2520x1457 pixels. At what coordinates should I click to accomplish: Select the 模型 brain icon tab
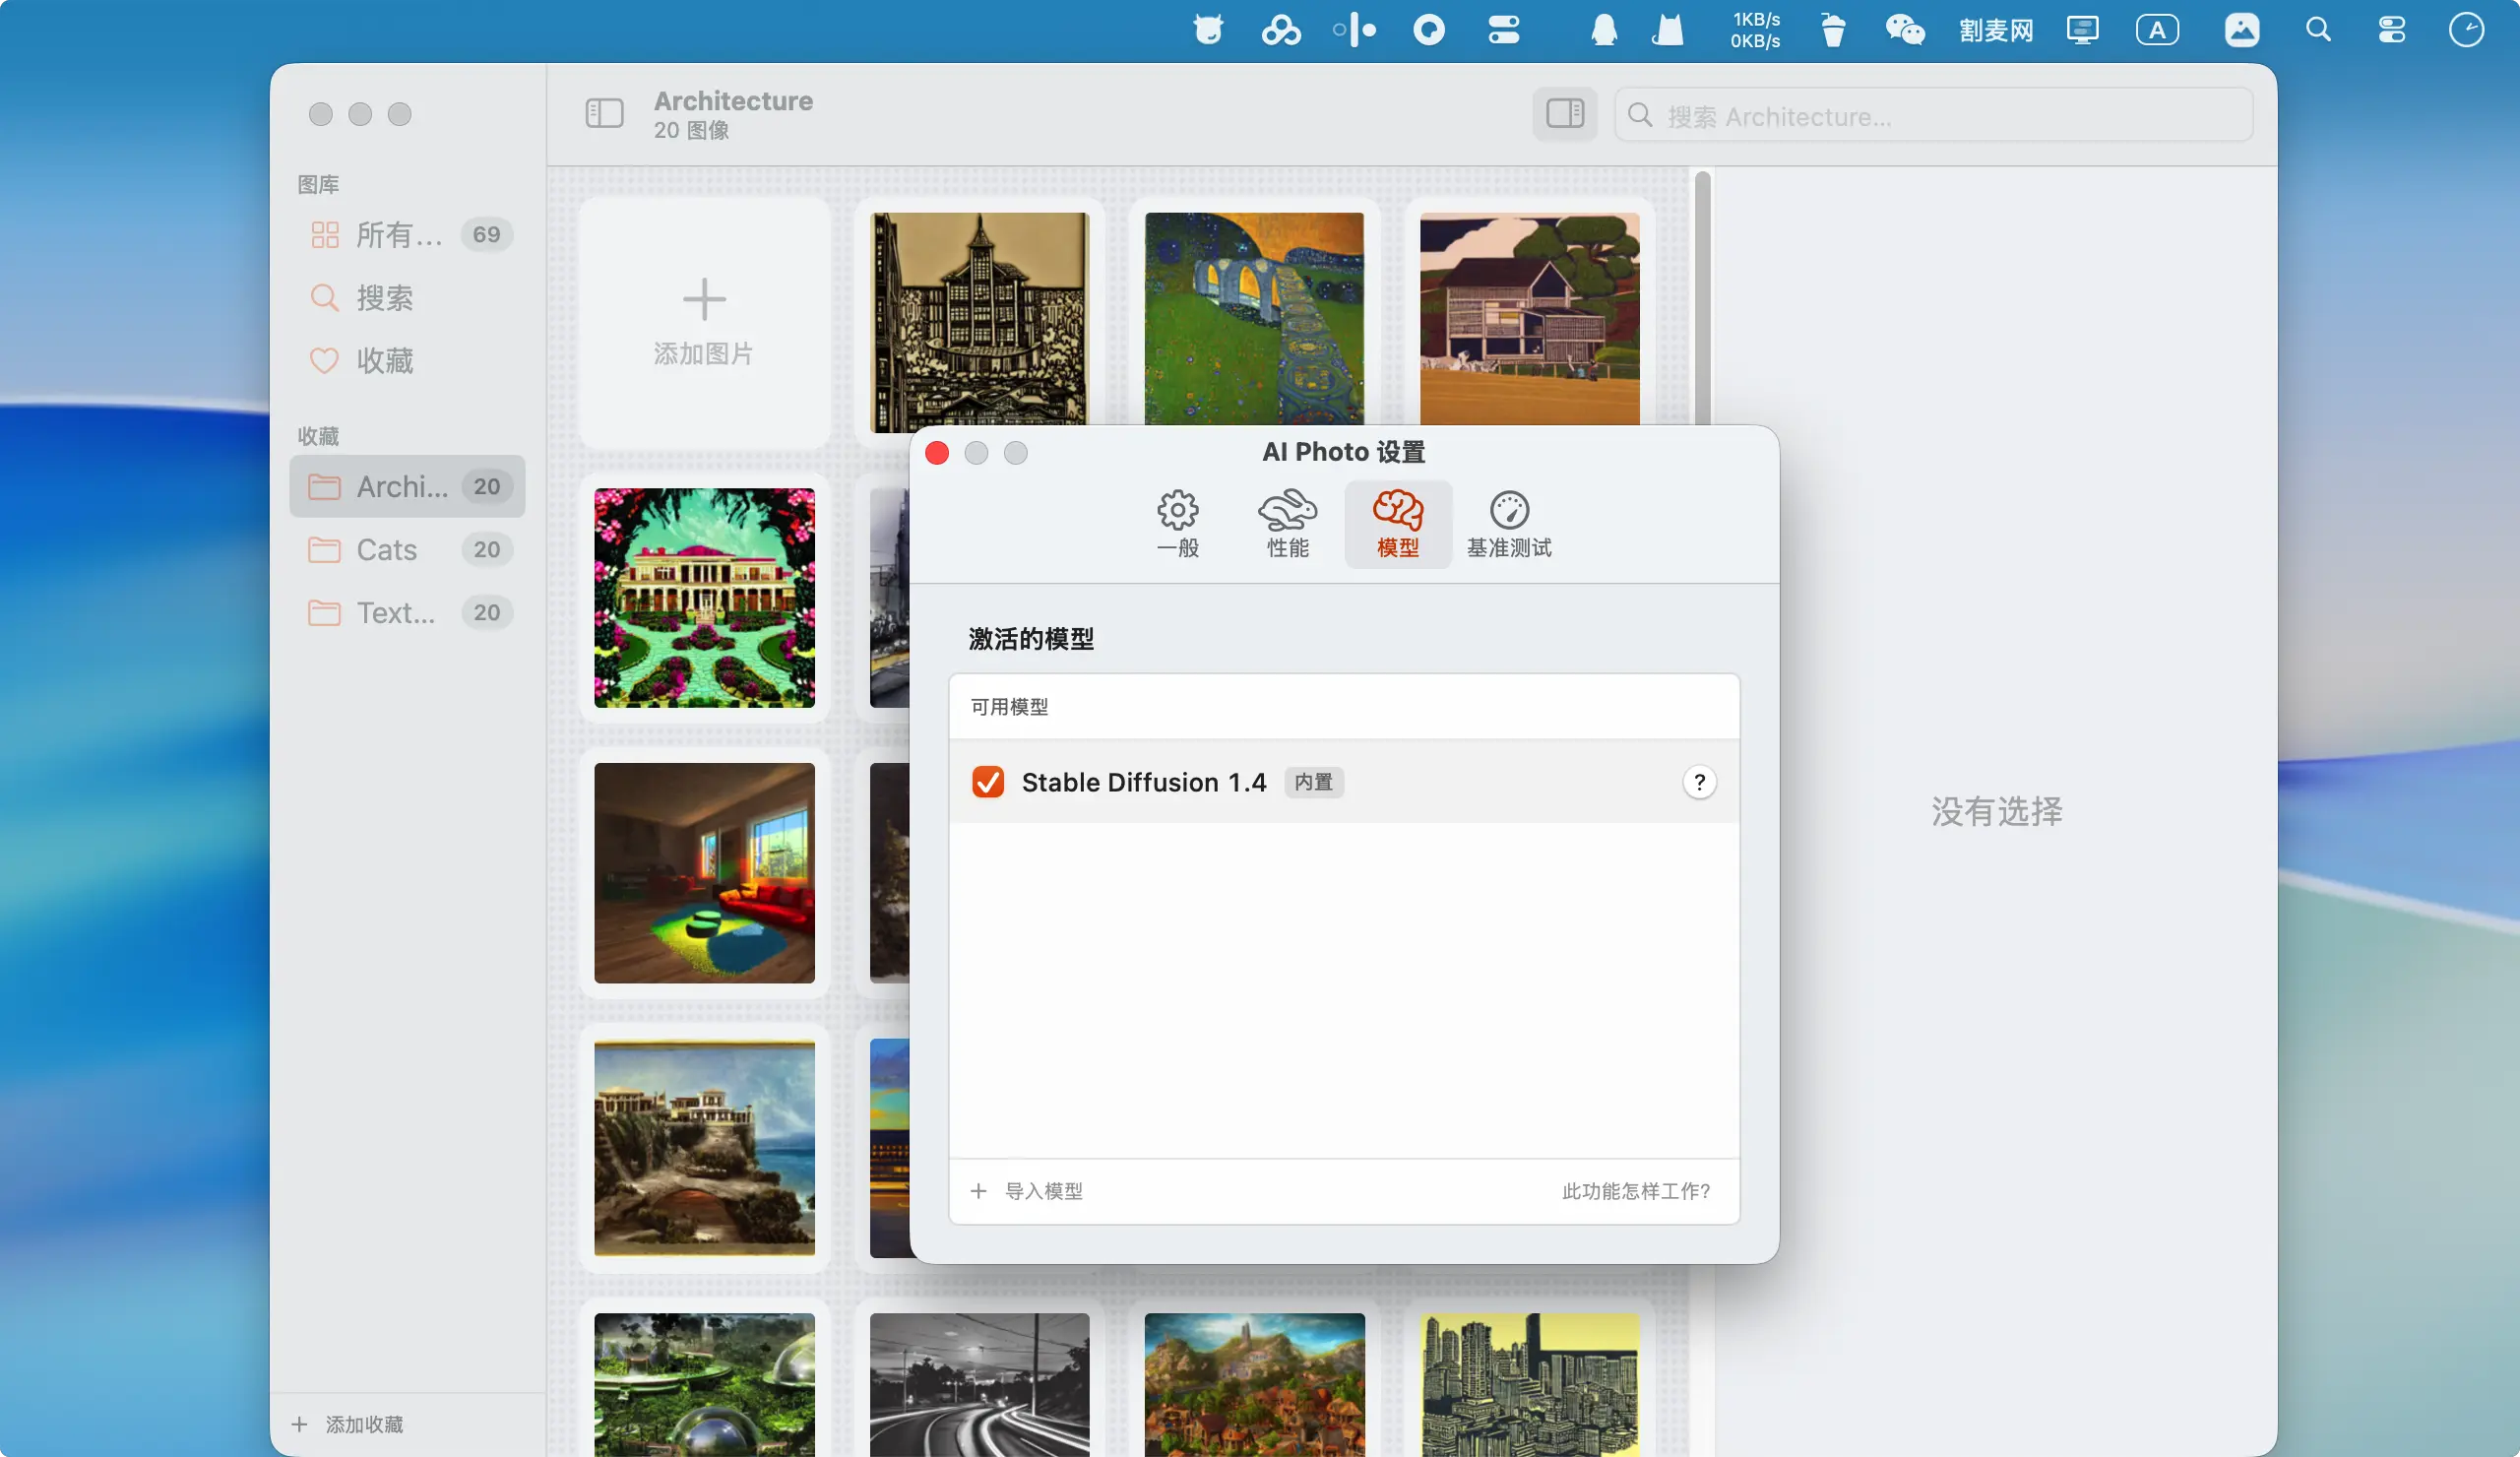pyautogui.click(x=1397, y=523)
